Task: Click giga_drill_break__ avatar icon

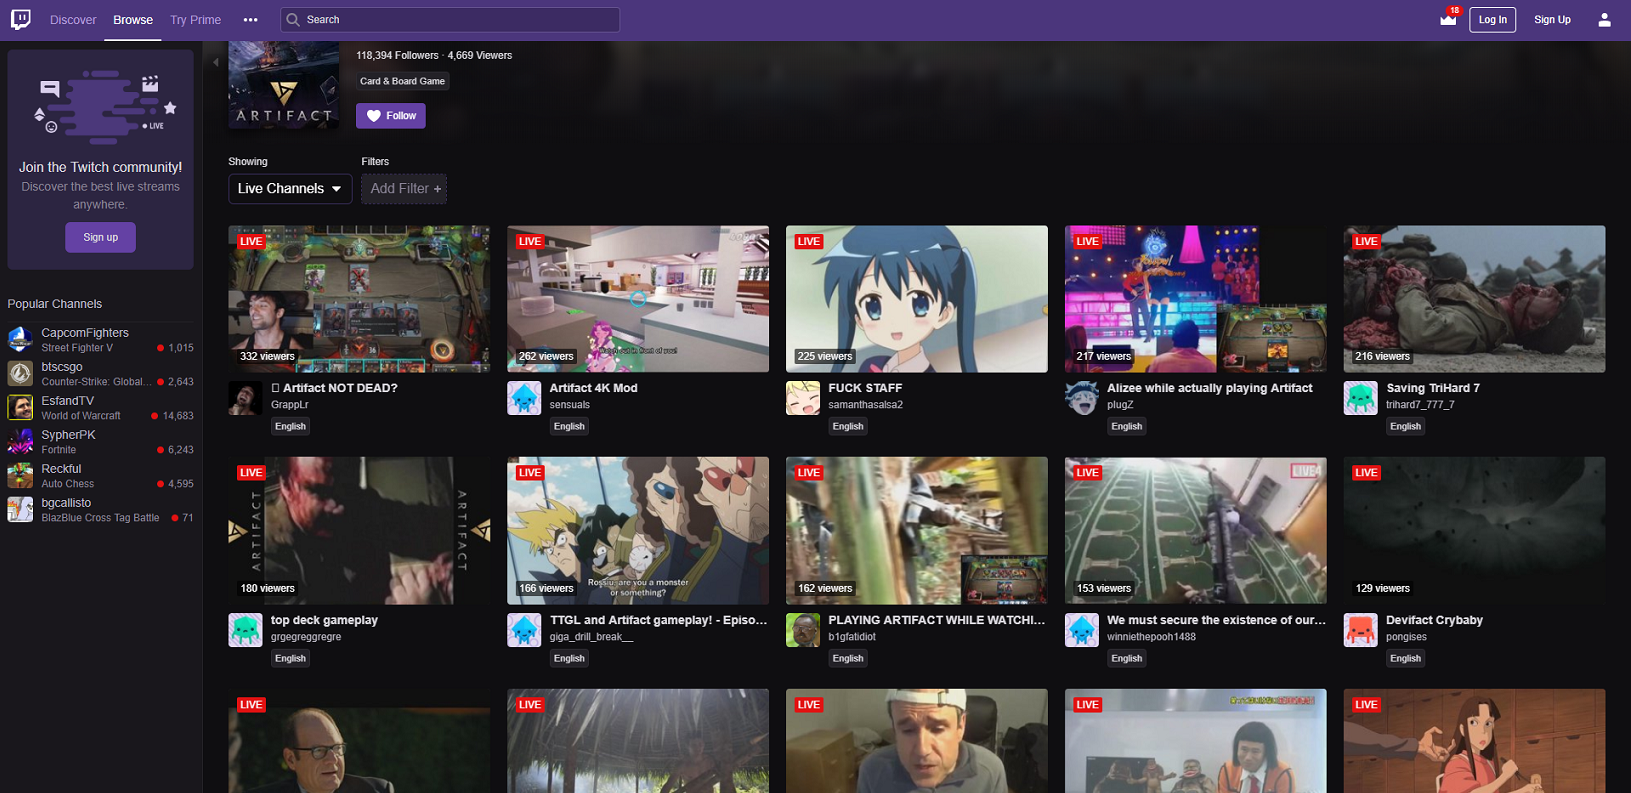Action: [x=524, y=630]
